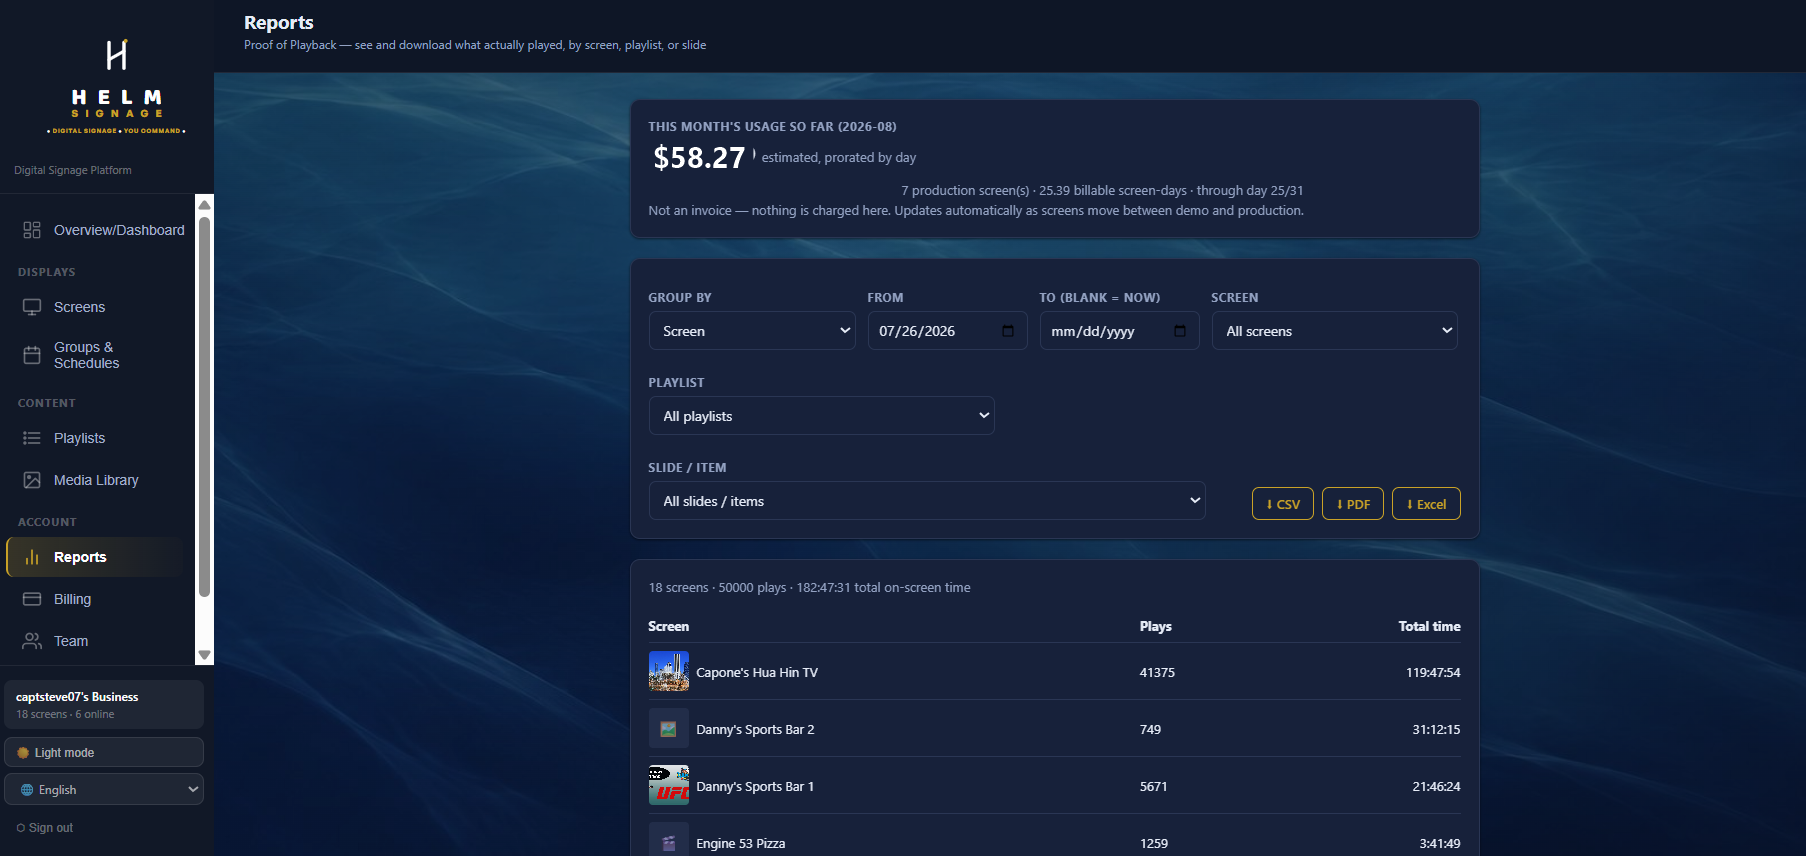Open the To date calendar picker icon
This screenshot has width=1806, height=856.
(x=1180, y=331)
